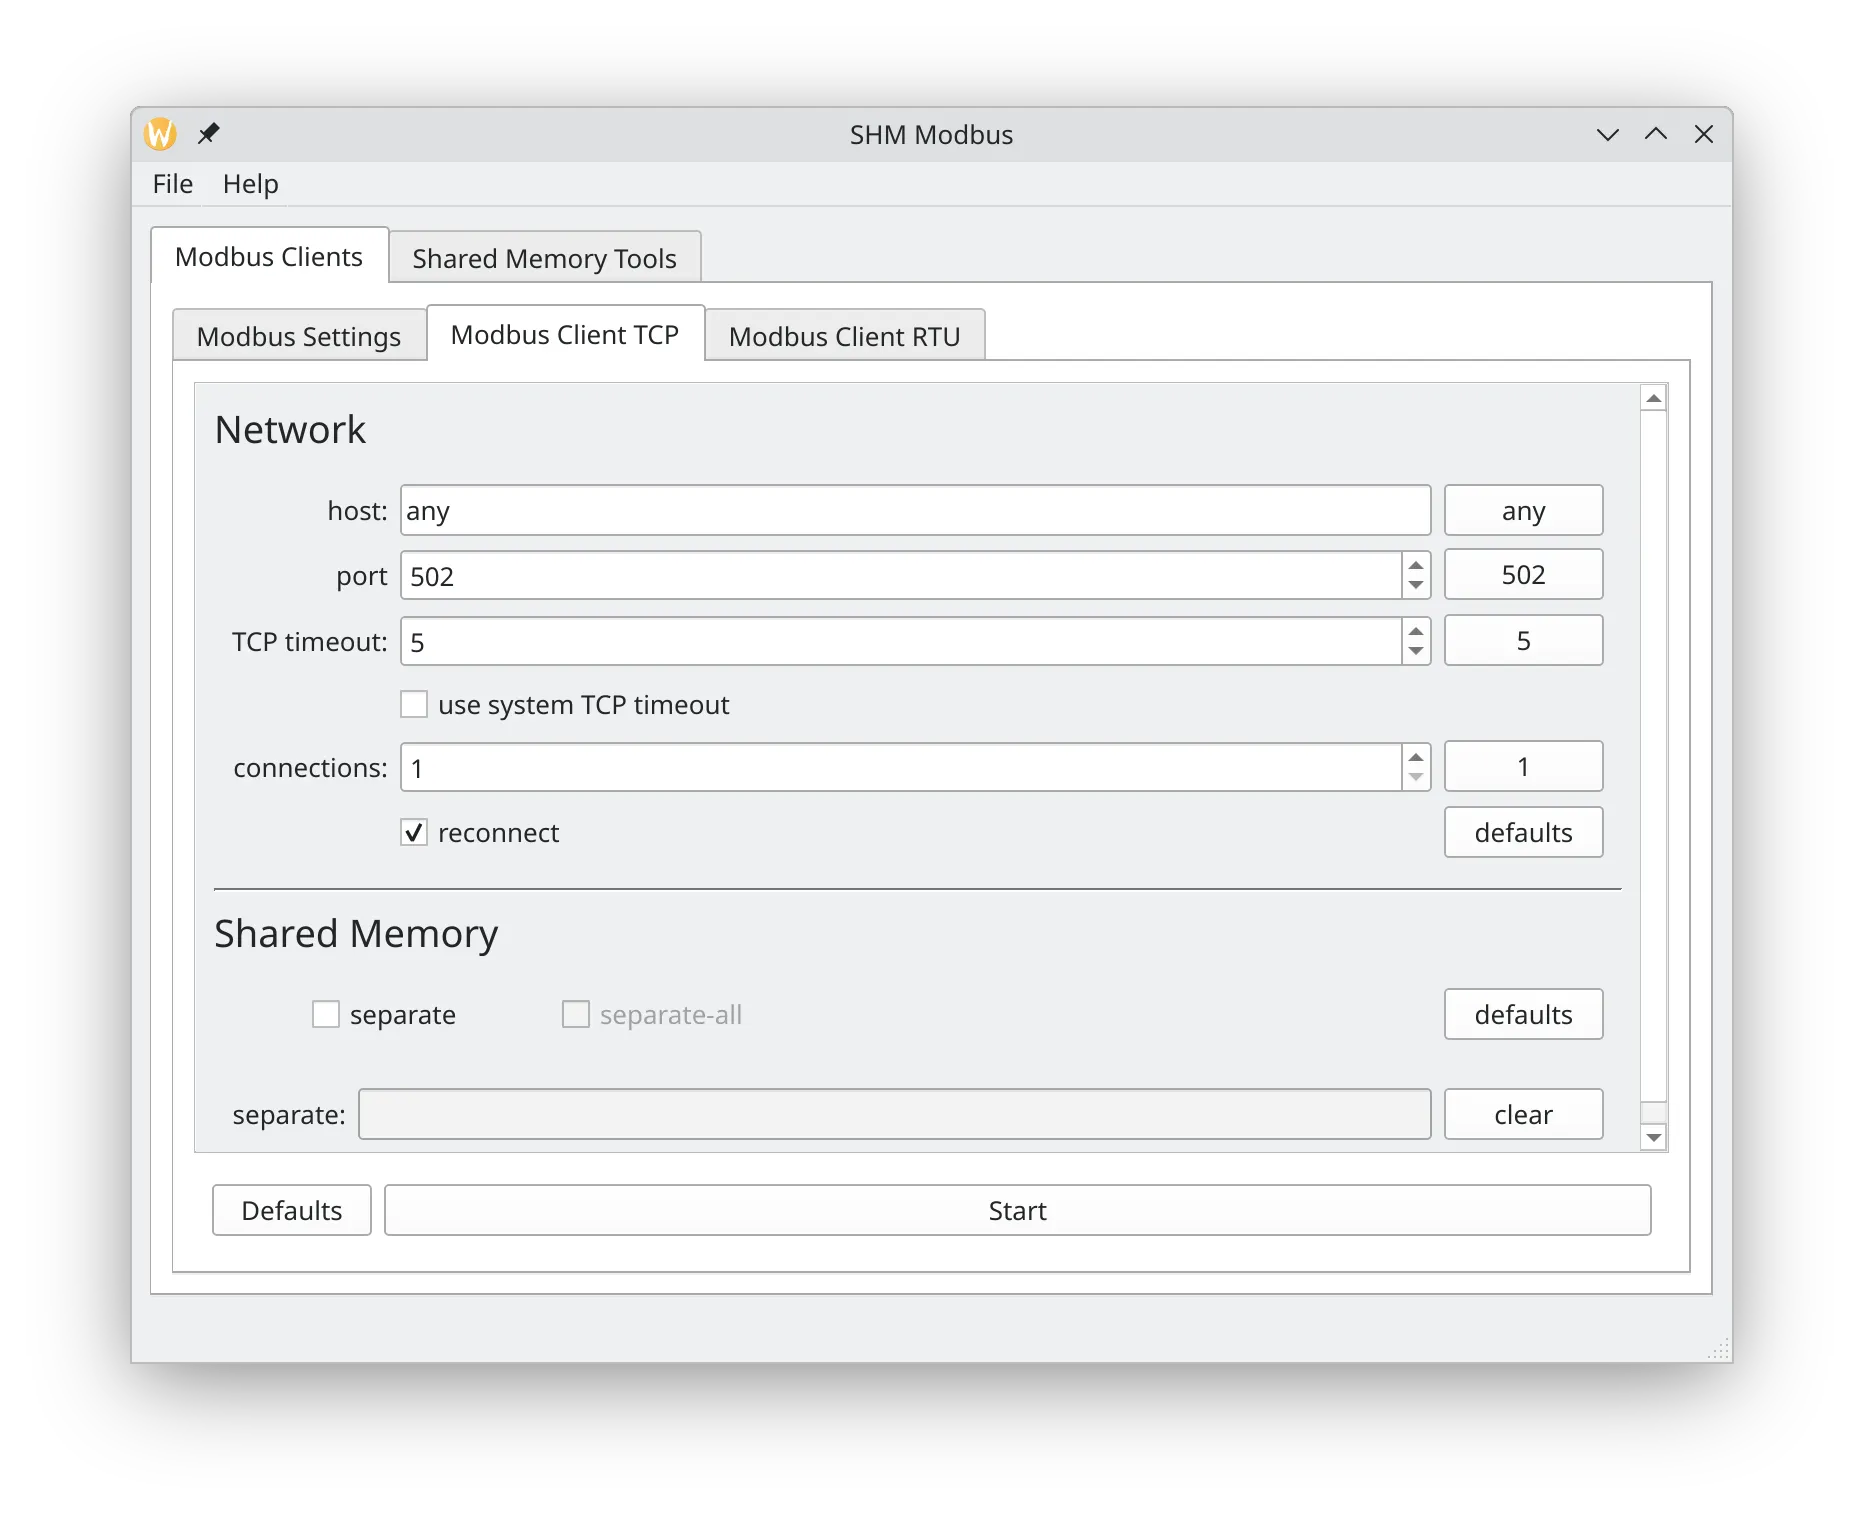Uncheck the reconnect checkbox
The width and height of the screenshot is (1864, 1518).
[x=414, y=833]
